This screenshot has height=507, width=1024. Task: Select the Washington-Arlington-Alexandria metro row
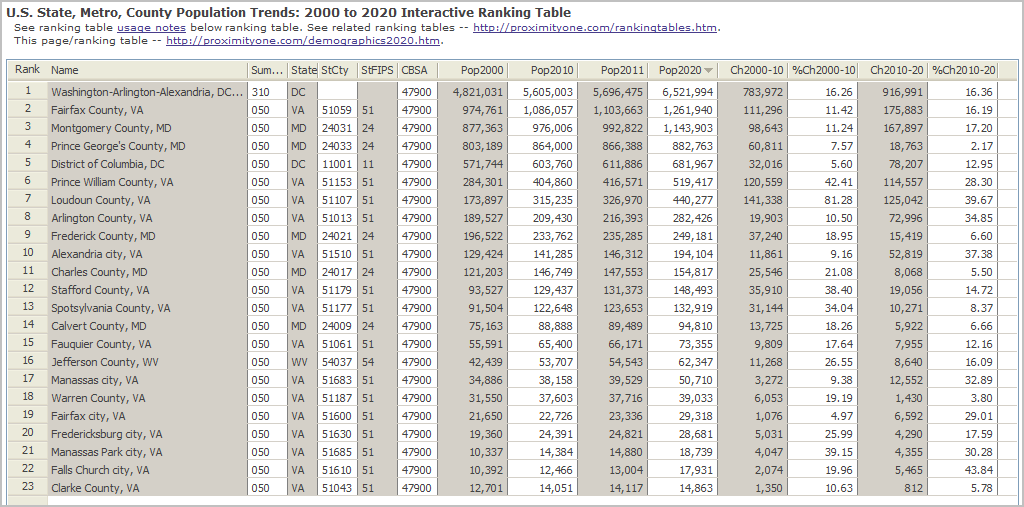[x=147, y=92]
